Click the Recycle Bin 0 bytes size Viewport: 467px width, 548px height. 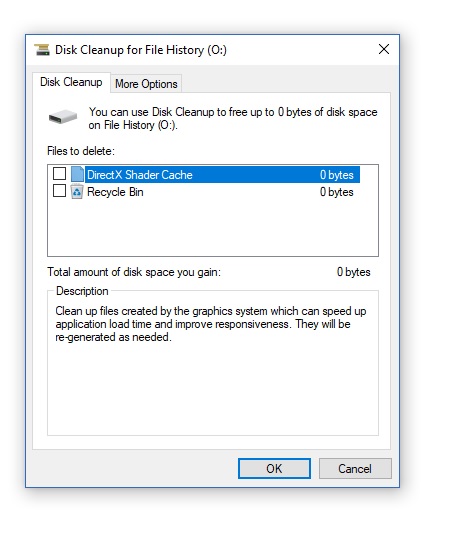pos(337,192)
